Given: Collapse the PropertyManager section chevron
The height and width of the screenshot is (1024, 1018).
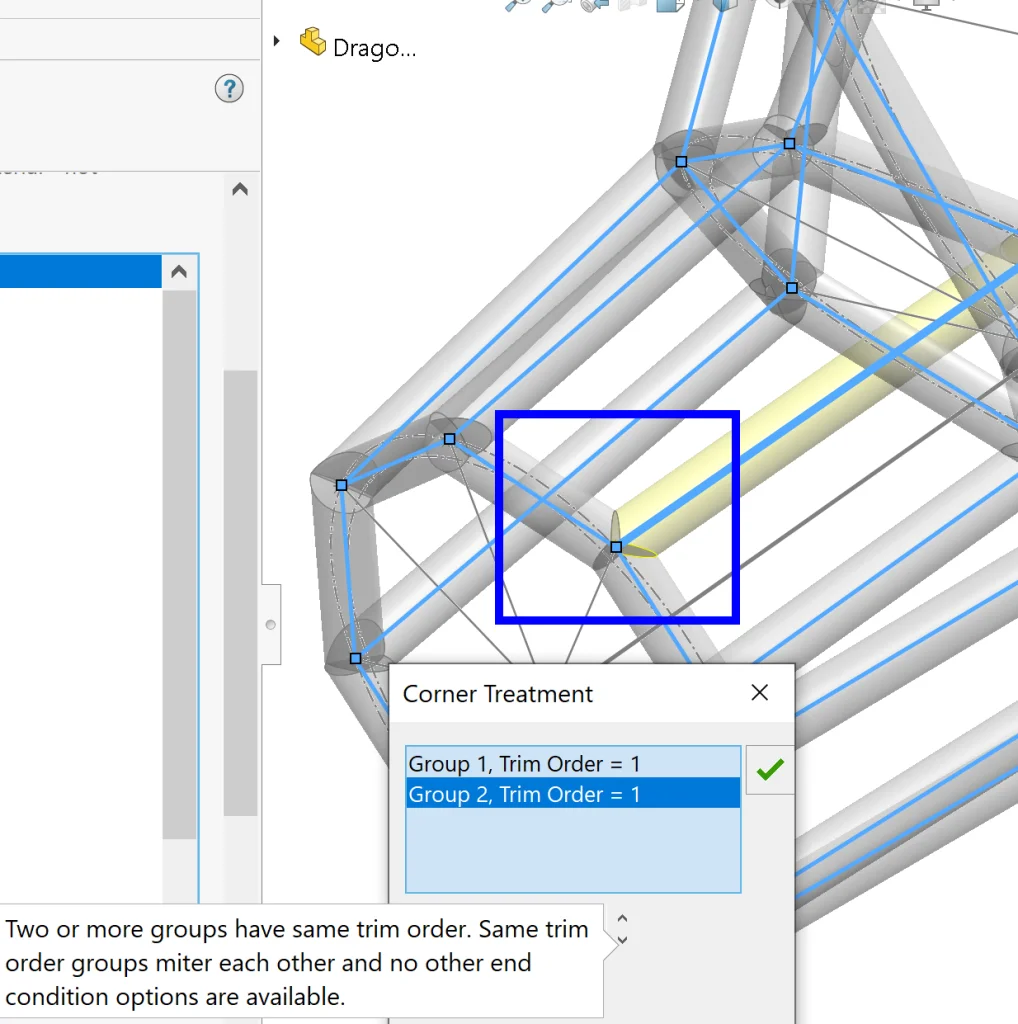Looking at the screenshot, I should (x=240, y=189).
